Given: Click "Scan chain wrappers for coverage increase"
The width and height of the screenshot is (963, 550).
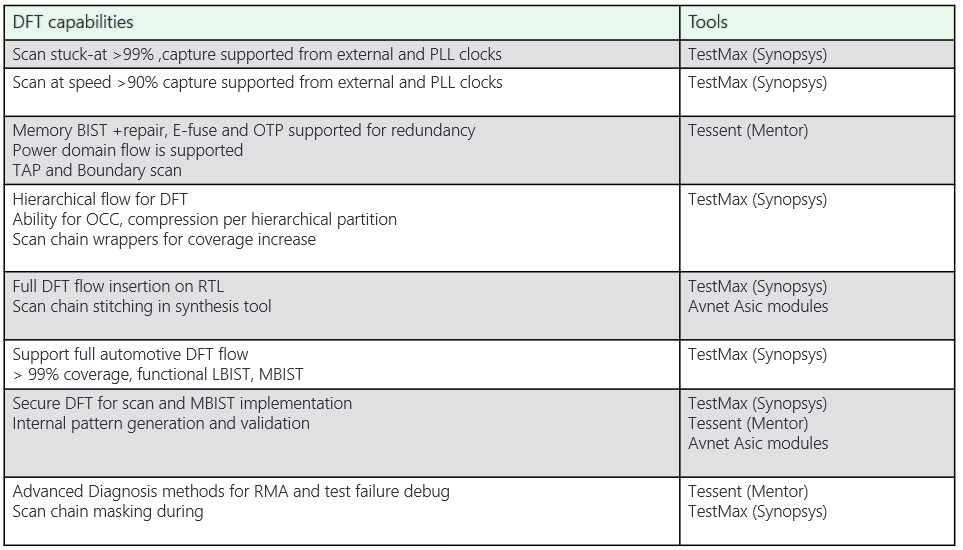Looking at the screenshot, I should [x=164, y=239].
